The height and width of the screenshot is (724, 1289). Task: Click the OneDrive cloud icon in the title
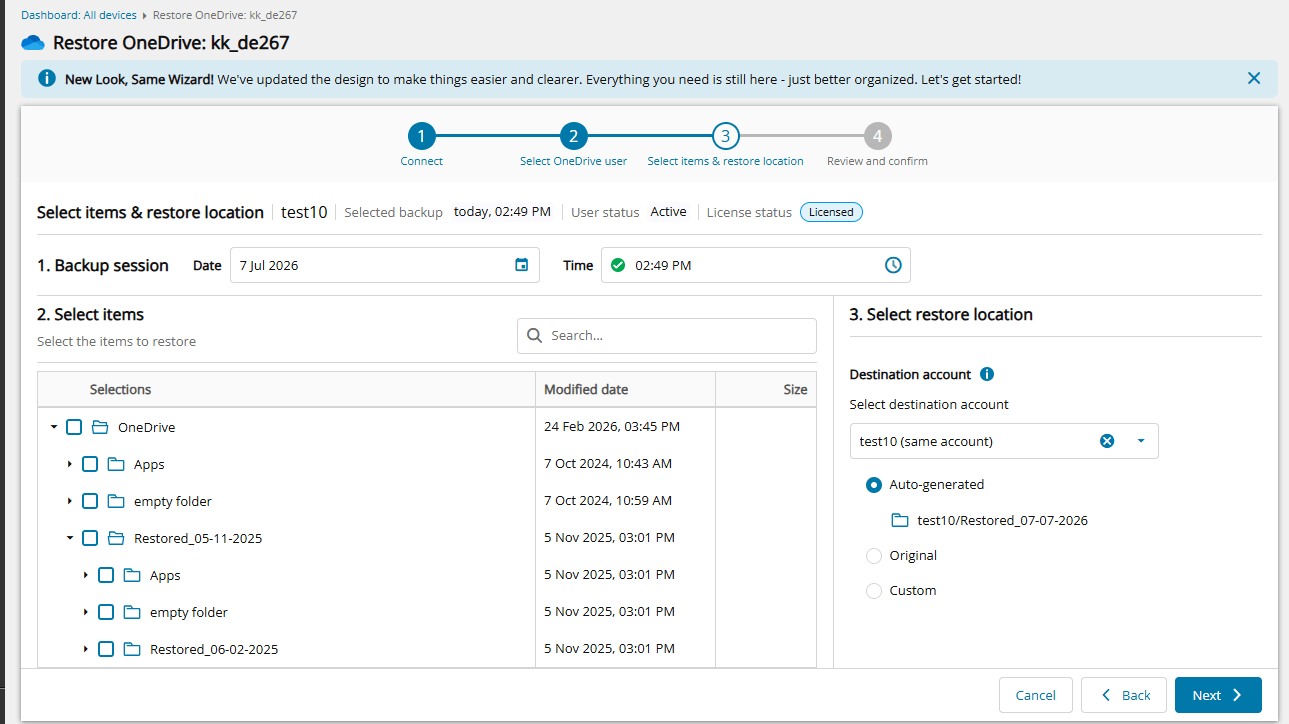click(33, 43)
